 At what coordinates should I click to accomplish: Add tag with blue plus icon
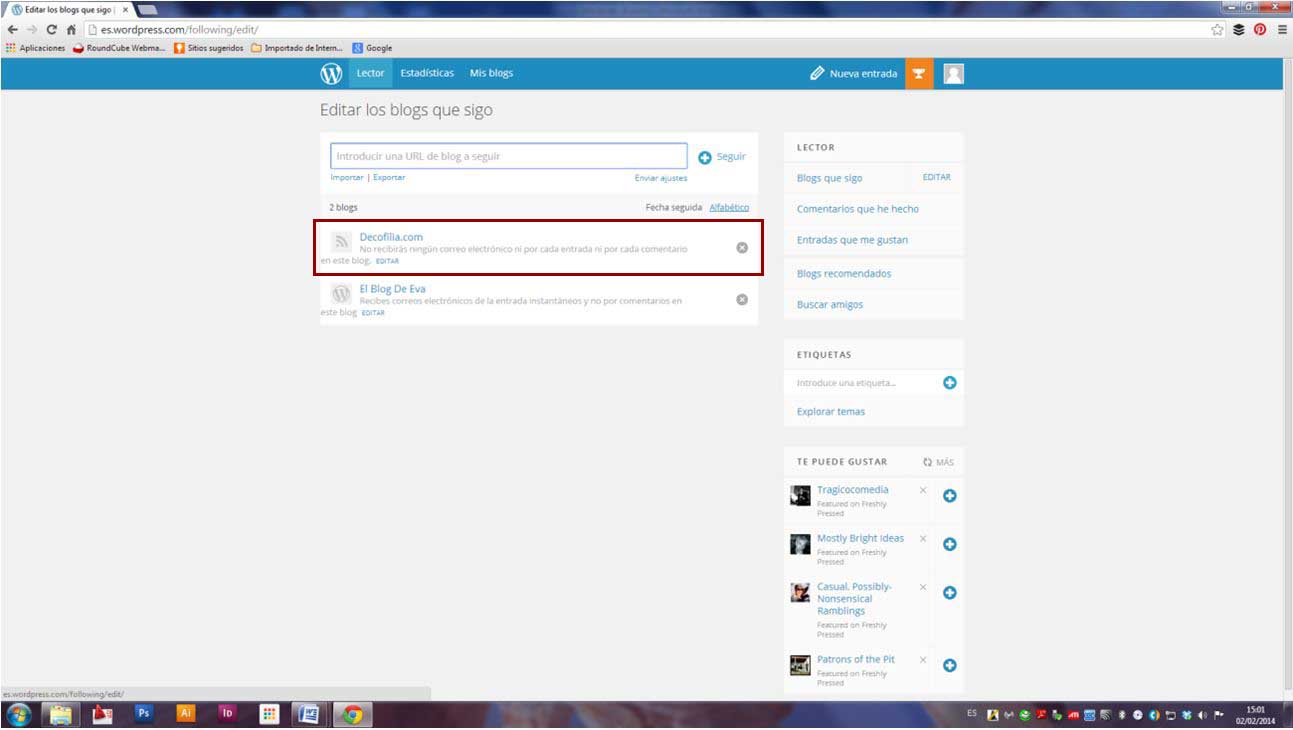(950, 383)
